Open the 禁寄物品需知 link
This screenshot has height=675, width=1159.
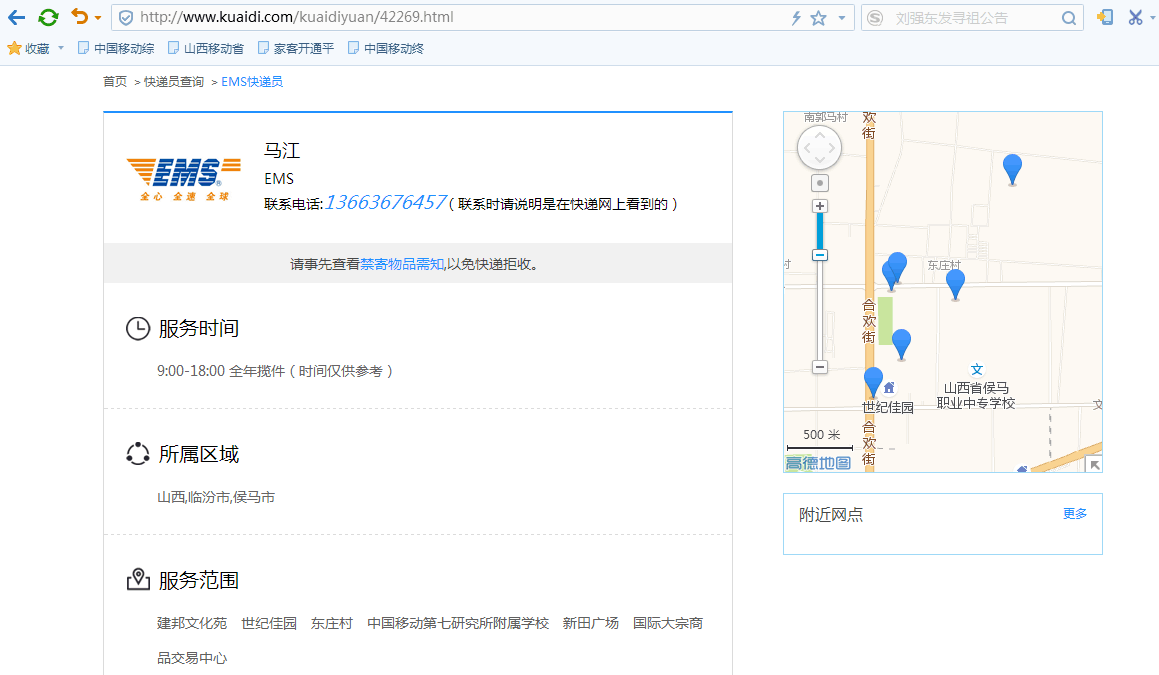402,264
